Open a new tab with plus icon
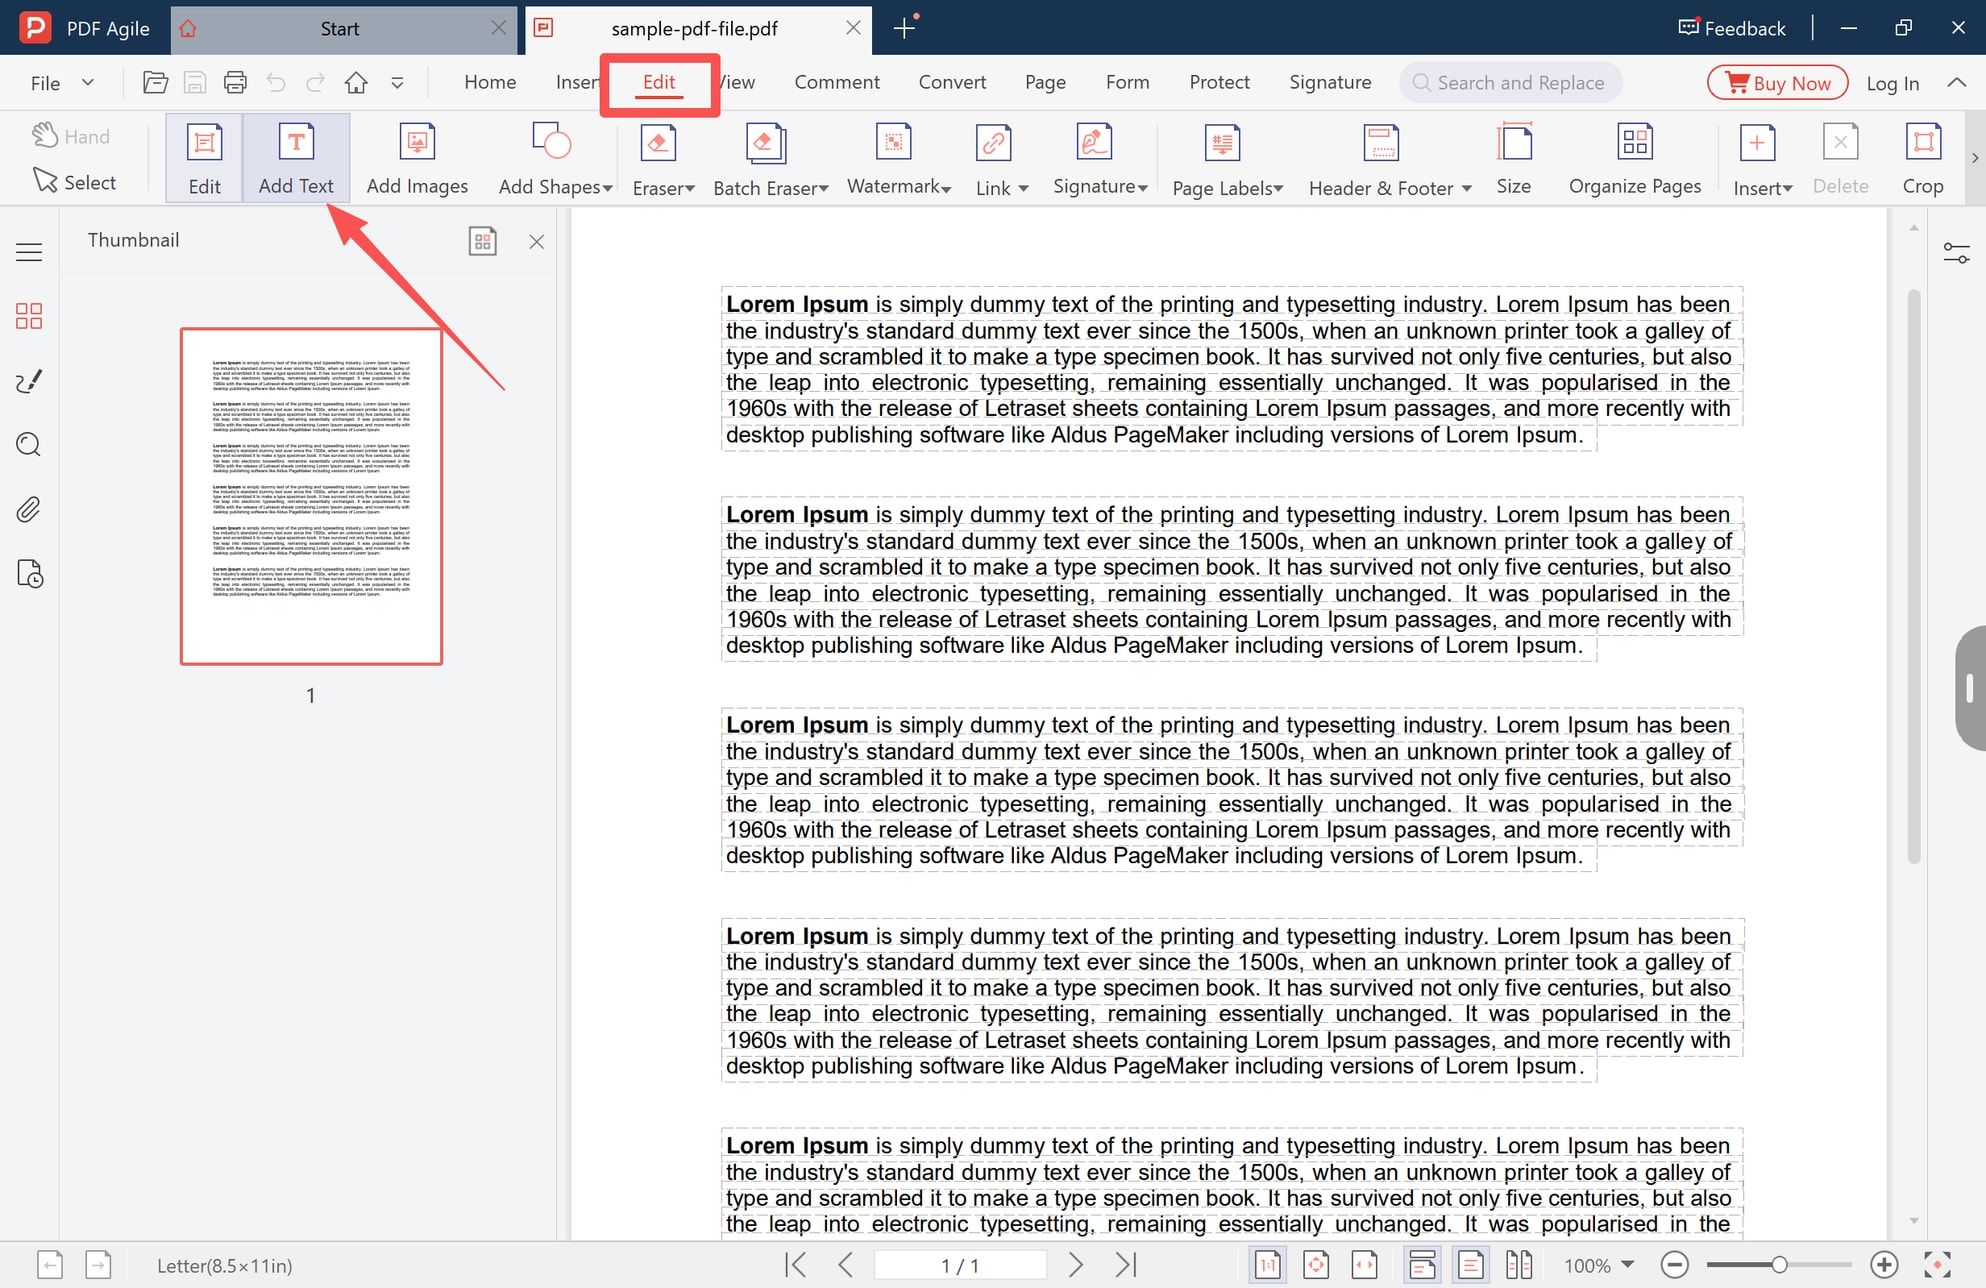The width and height of the screenshot is (1986, 1288). tap(904, 28)
